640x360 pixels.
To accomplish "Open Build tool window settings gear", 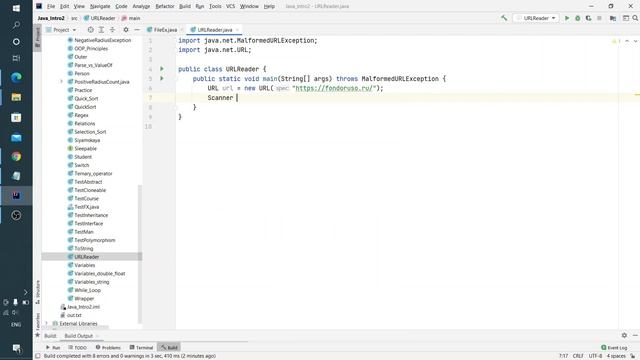I will (624, 335).
